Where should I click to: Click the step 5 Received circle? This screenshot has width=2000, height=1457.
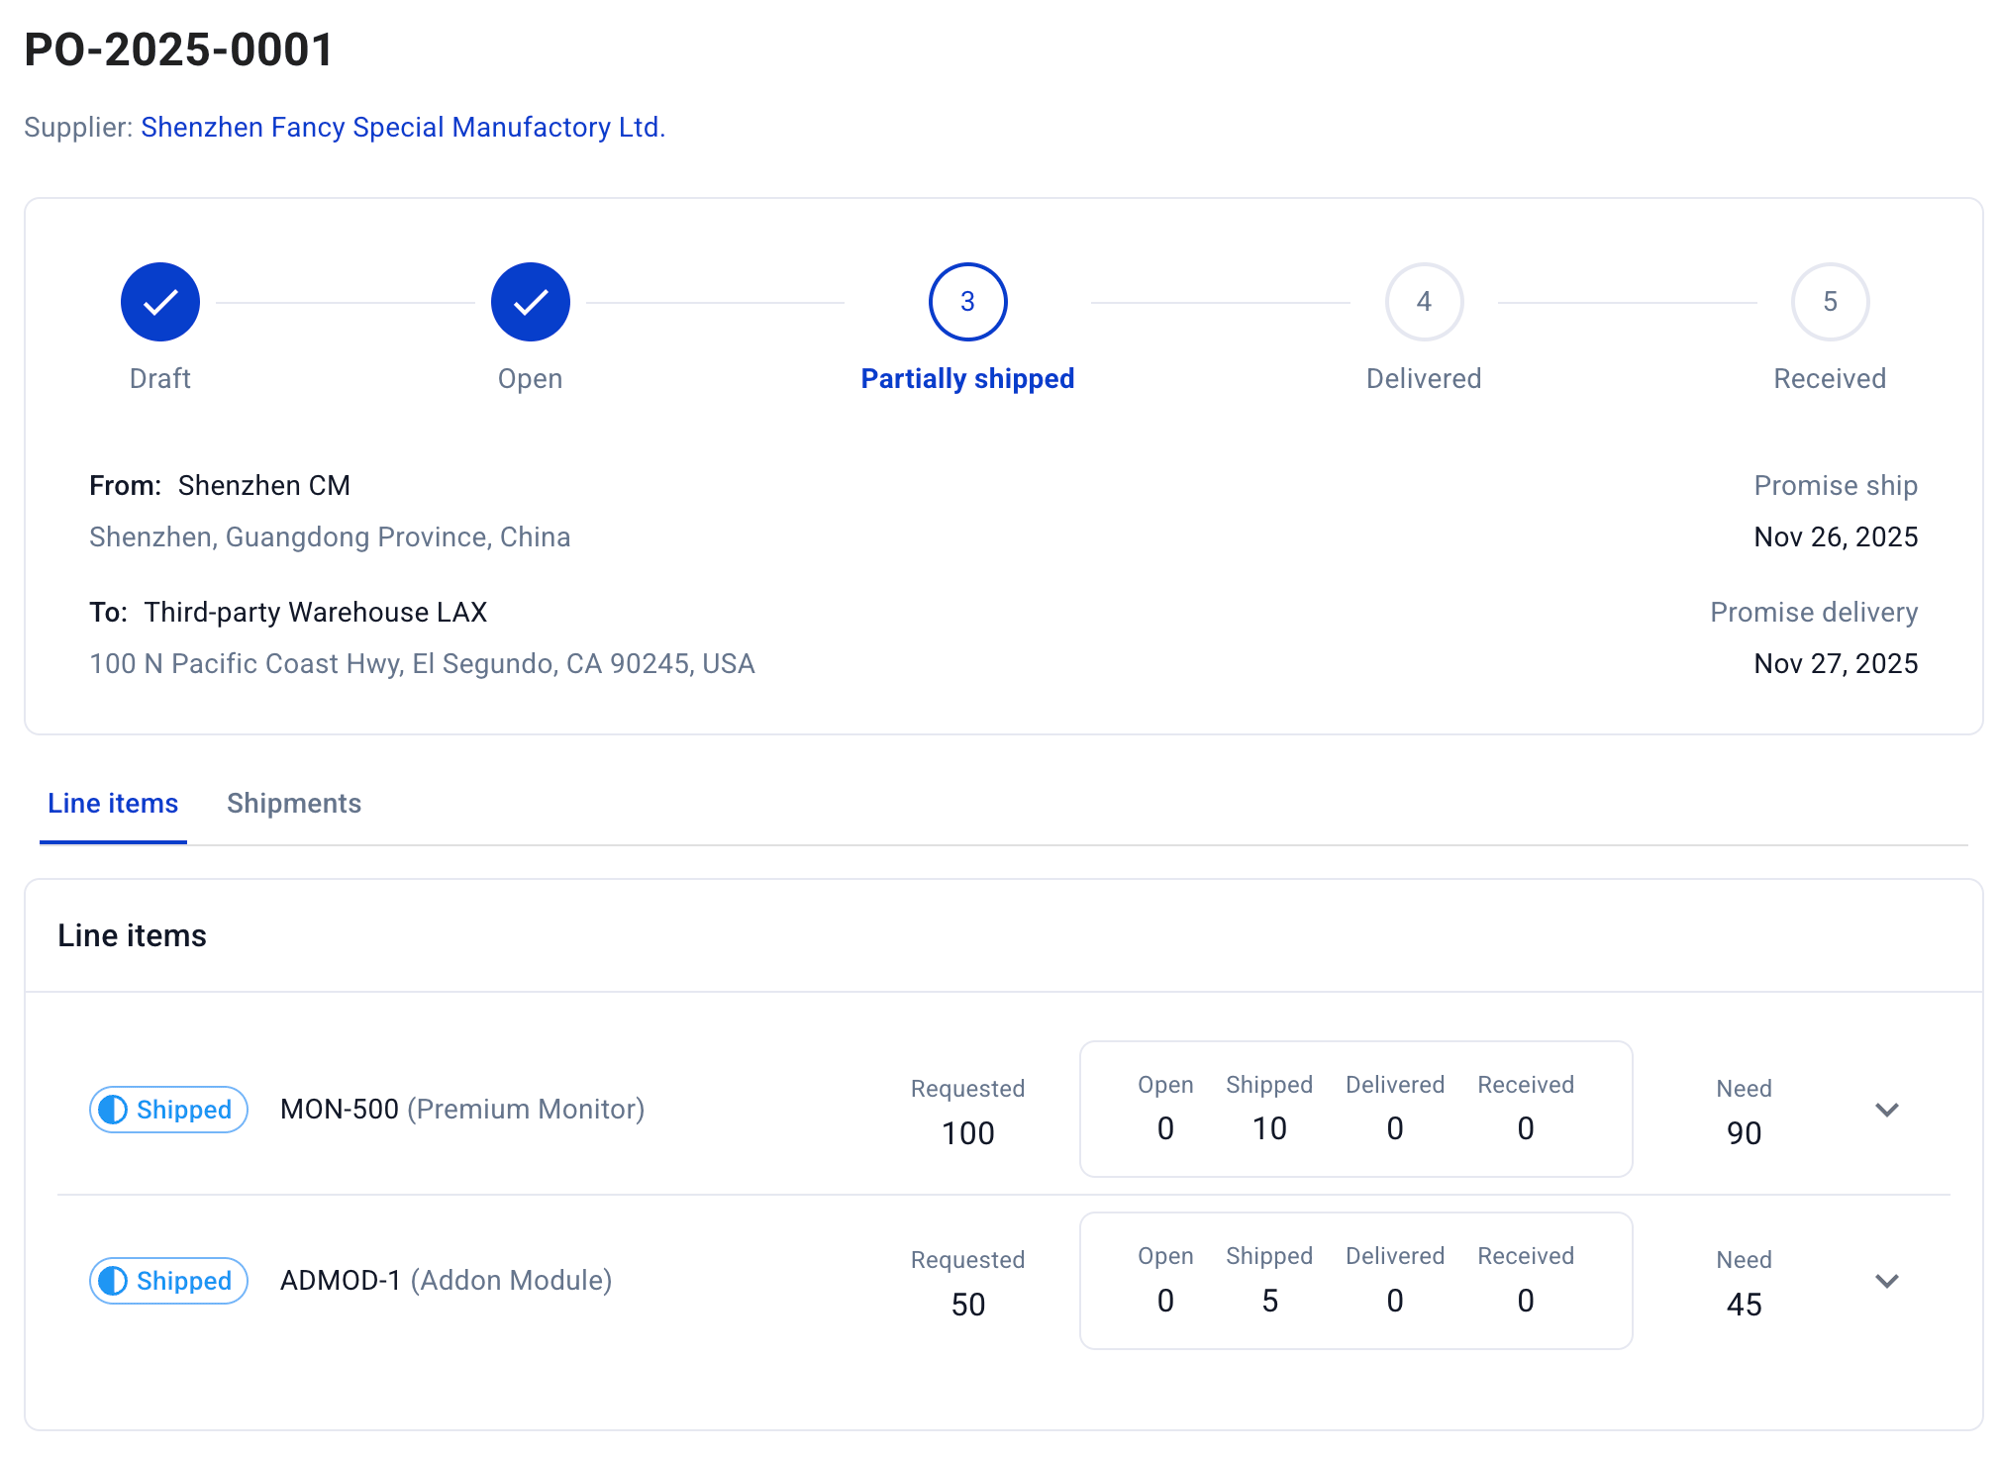1829,301
